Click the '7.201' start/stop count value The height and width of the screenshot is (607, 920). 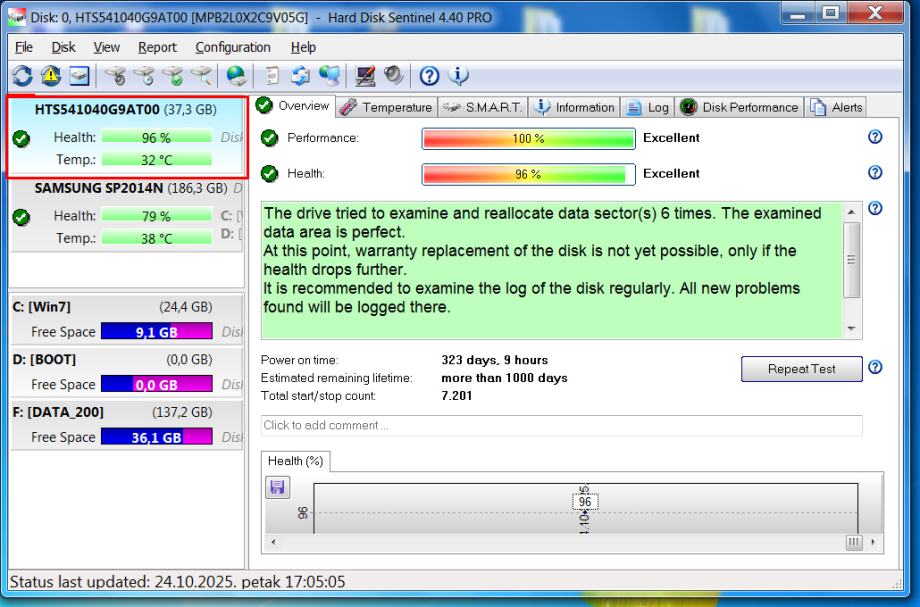point(456,395)
